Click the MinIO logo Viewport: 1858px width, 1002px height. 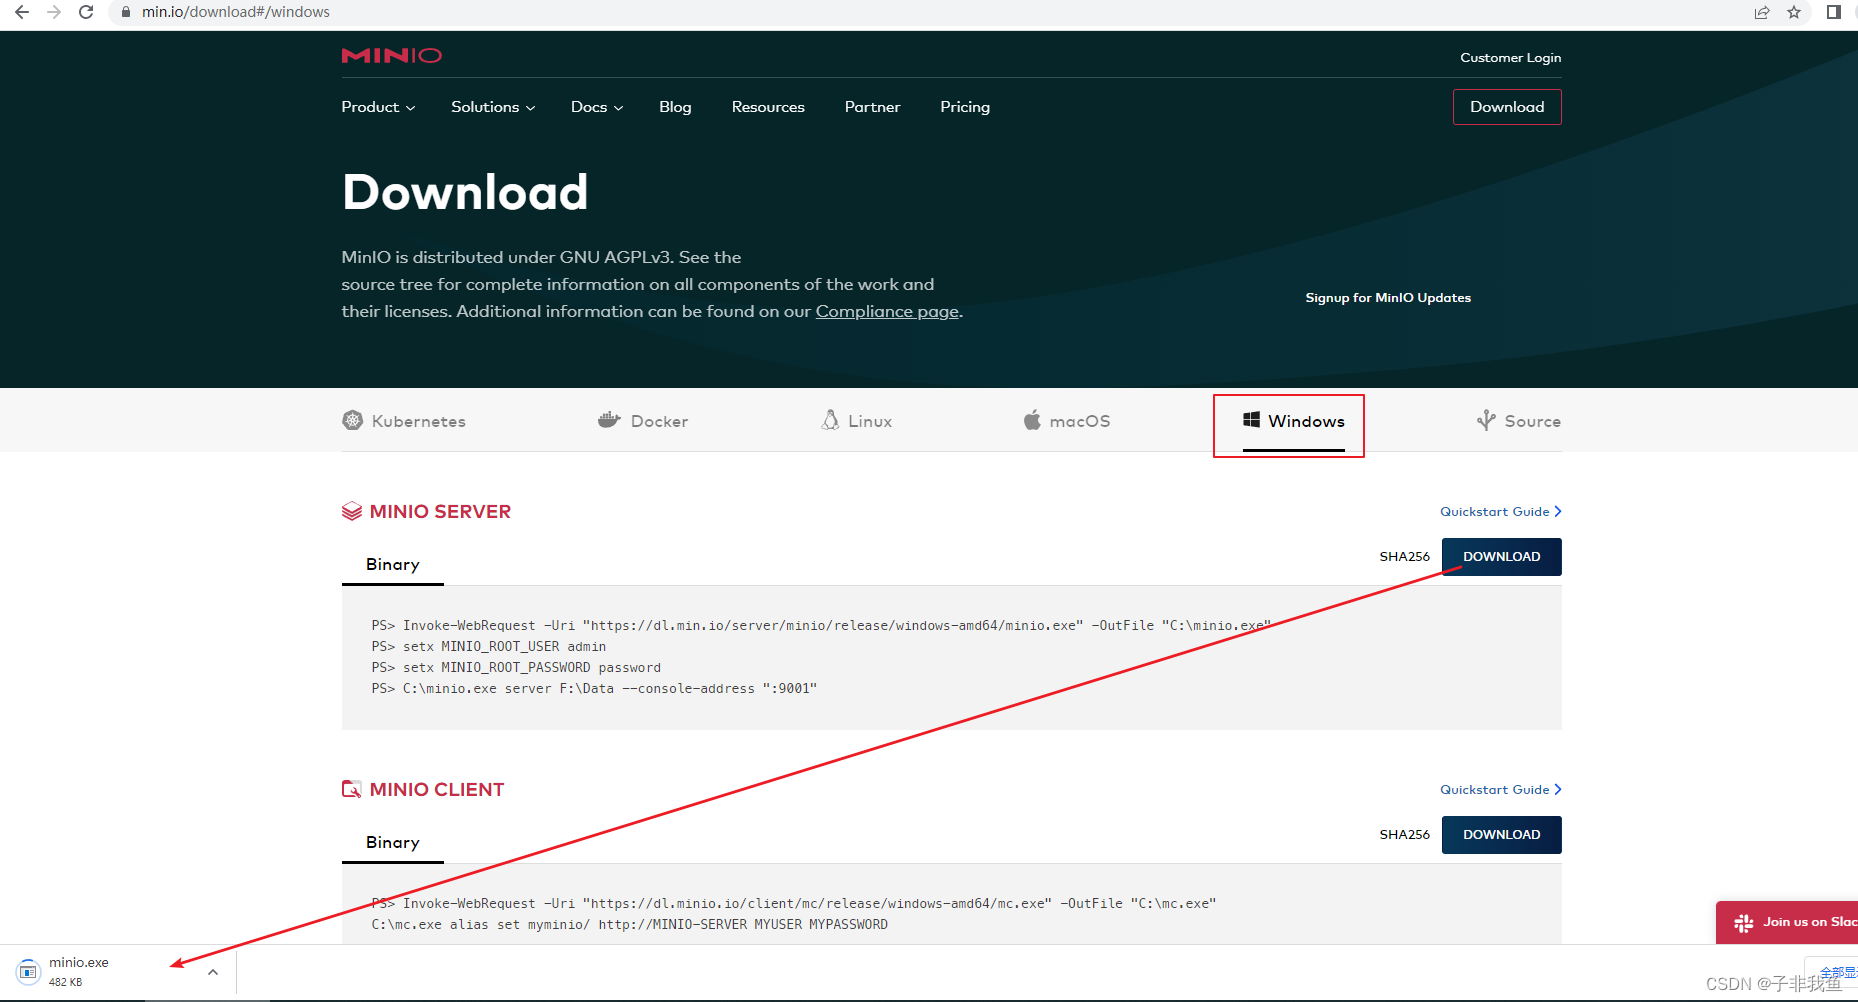[x=391, y=56]
